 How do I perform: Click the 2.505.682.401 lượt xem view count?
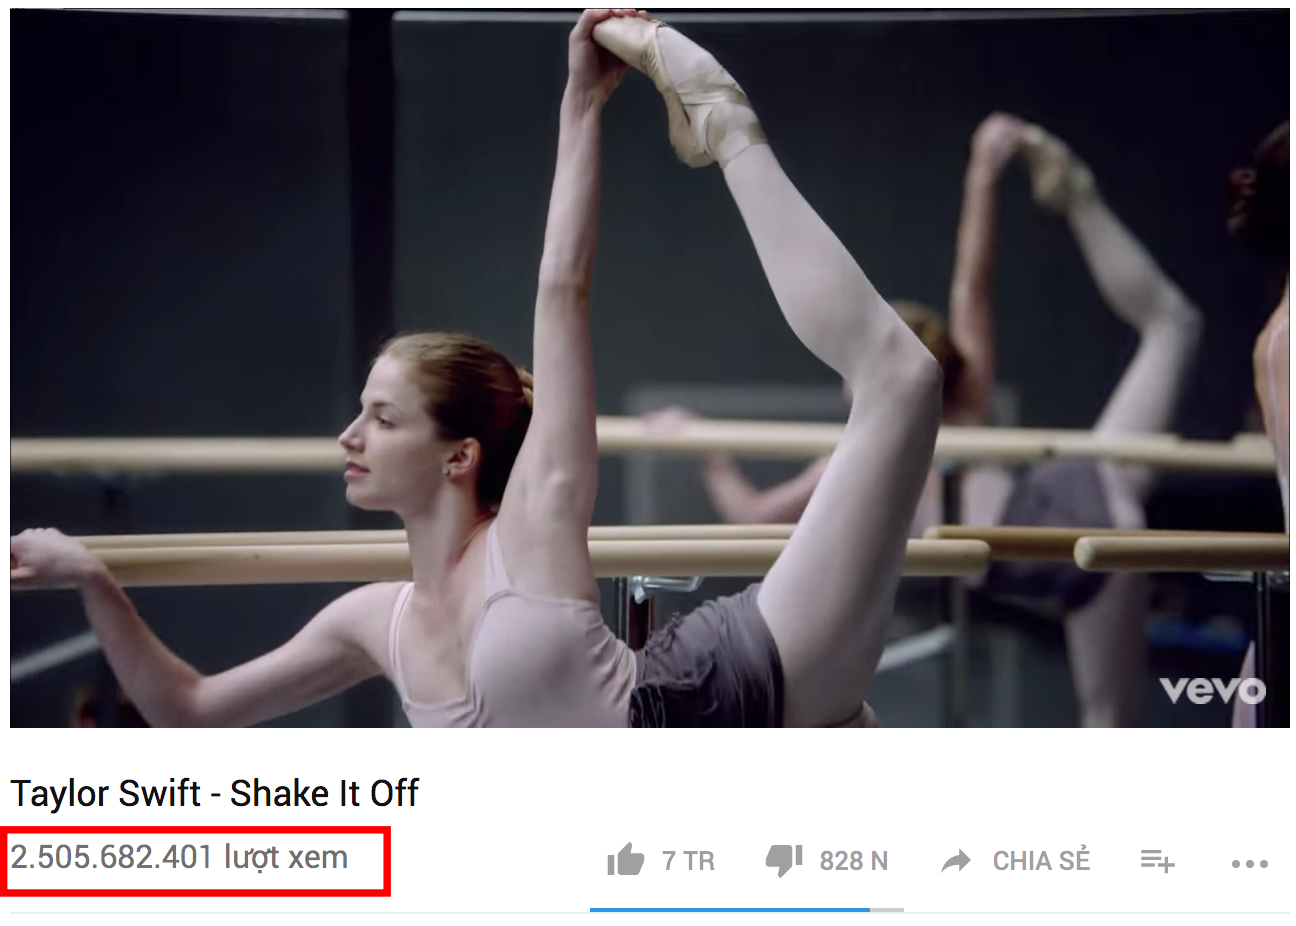179,857
